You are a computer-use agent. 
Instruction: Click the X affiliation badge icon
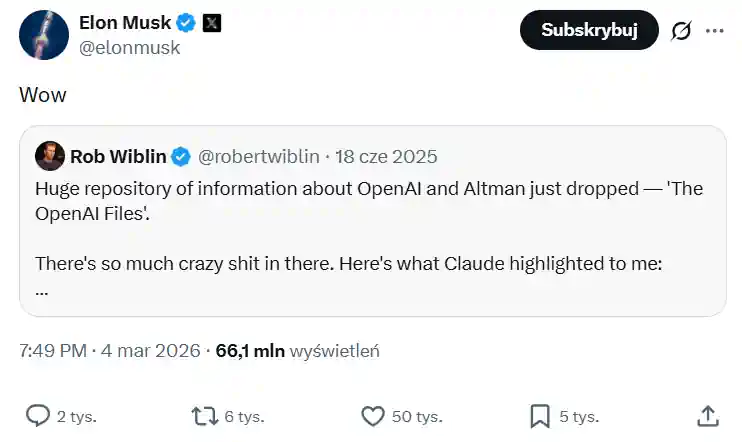(x=212, y=23)
